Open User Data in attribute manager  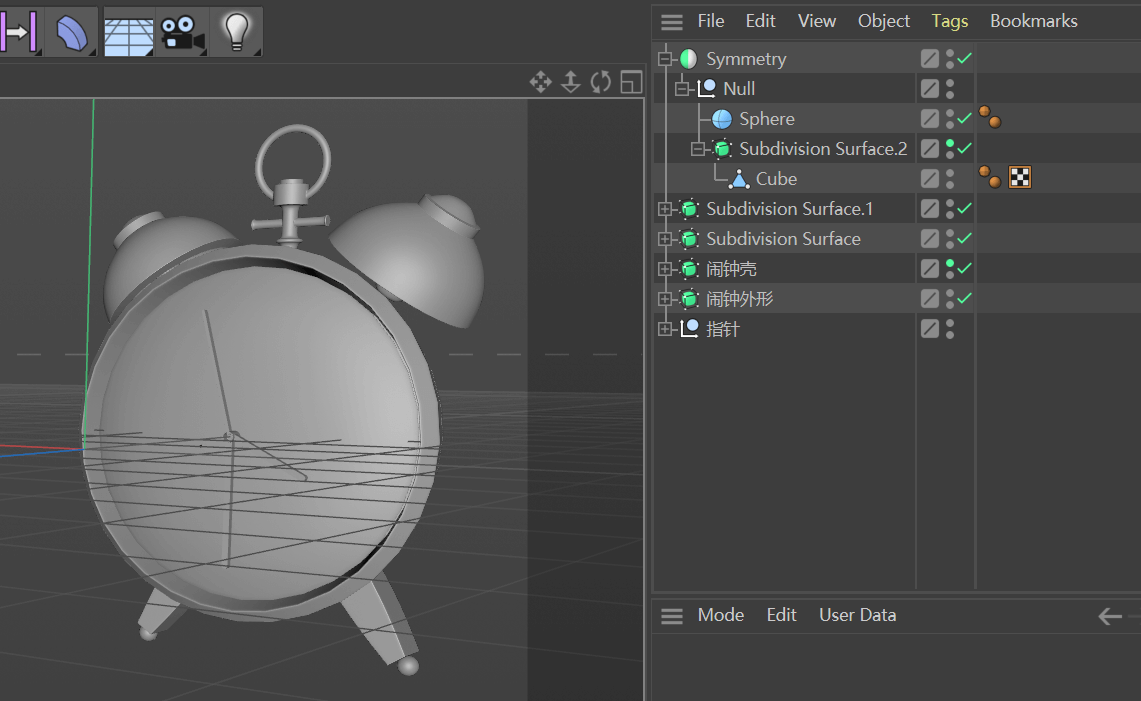pos(857,615)
